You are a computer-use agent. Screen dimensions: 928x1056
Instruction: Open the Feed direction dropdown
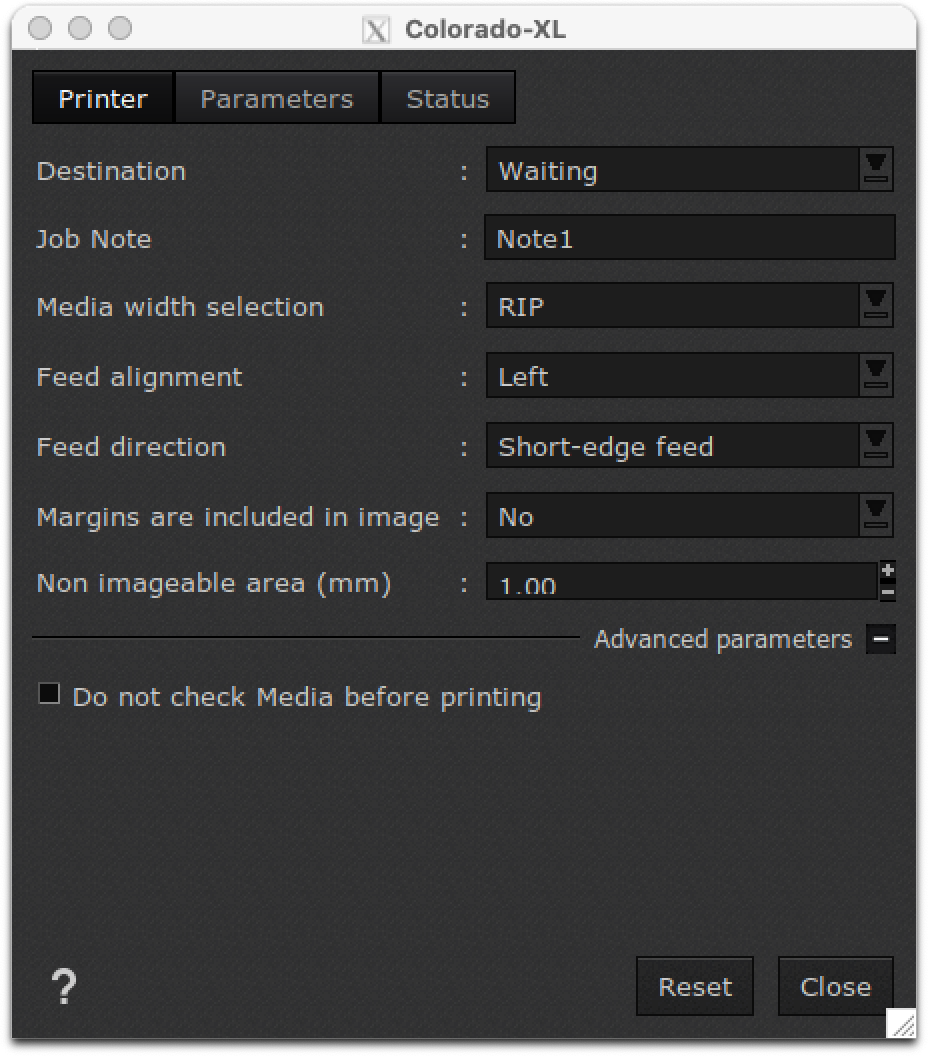[690, 446]
